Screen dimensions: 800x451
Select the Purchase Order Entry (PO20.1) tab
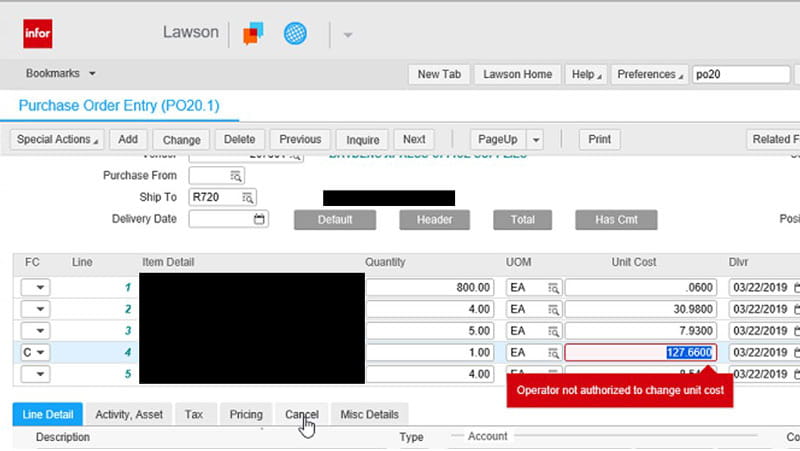click(x=119, y=106)
